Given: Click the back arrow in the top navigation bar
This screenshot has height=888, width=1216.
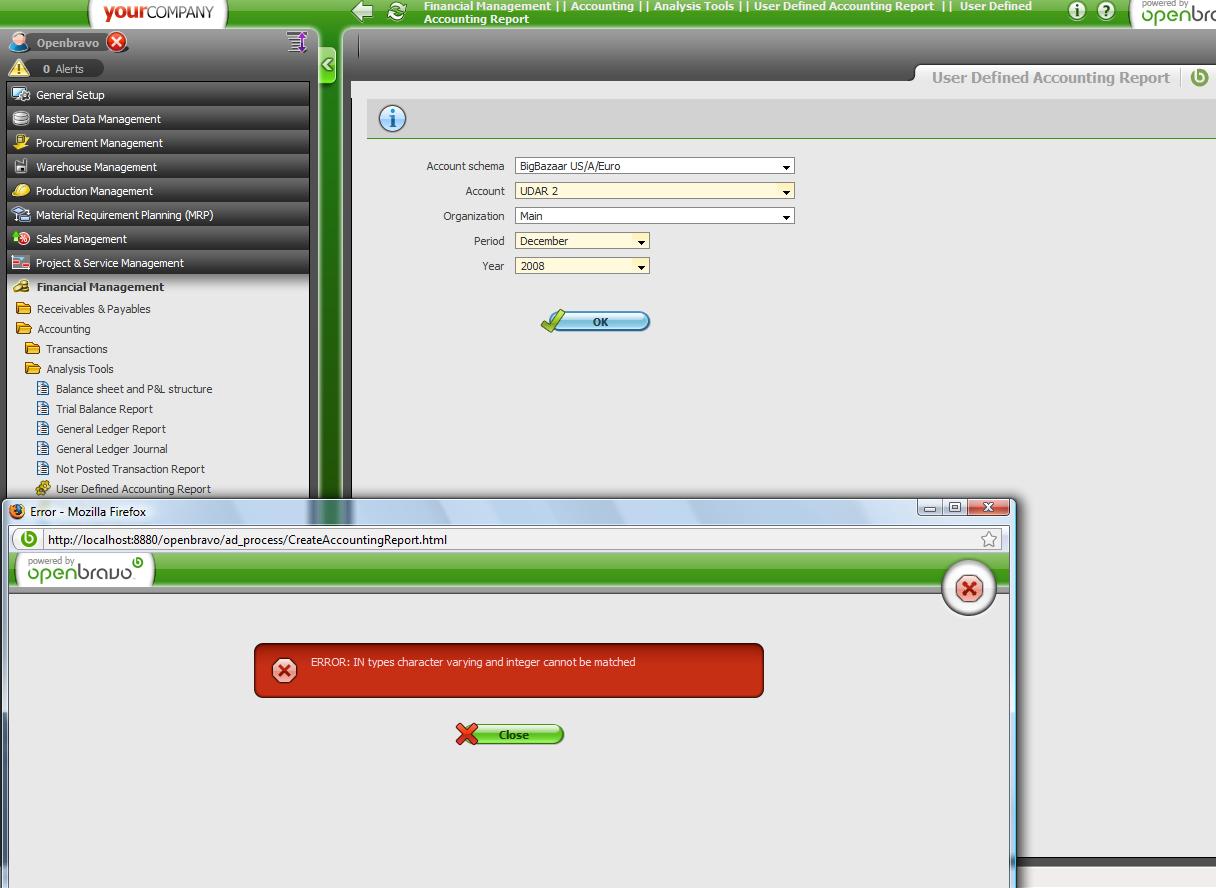Looking at the screenshot, I should (363, 11).
